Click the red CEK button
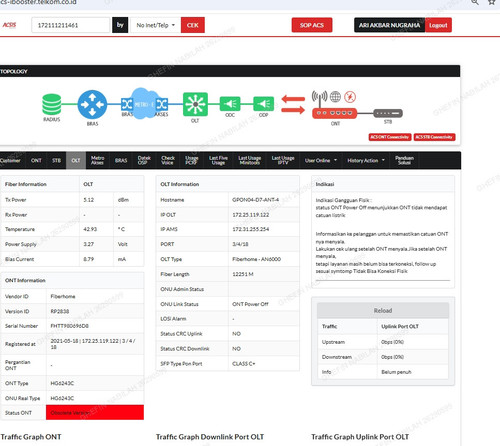 pyautogui.click(x=193, y=25)
